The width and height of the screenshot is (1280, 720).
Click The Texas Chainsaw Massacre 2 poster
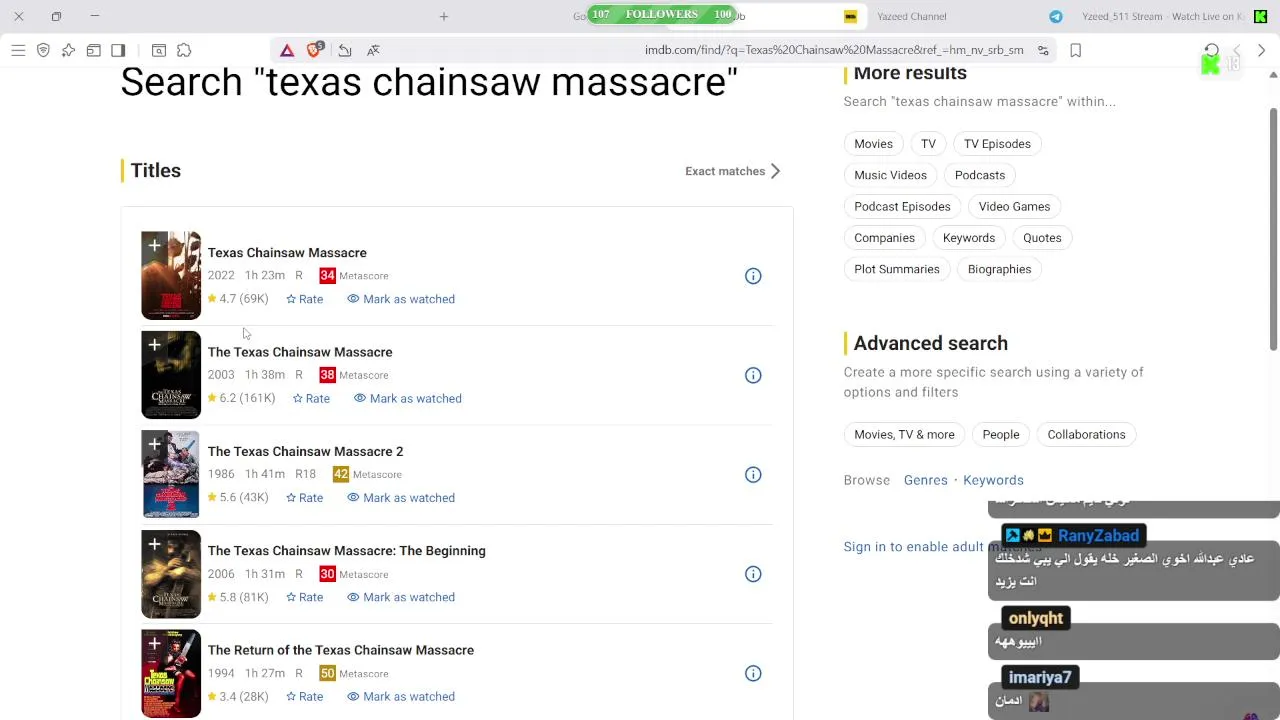pos(171,474)
